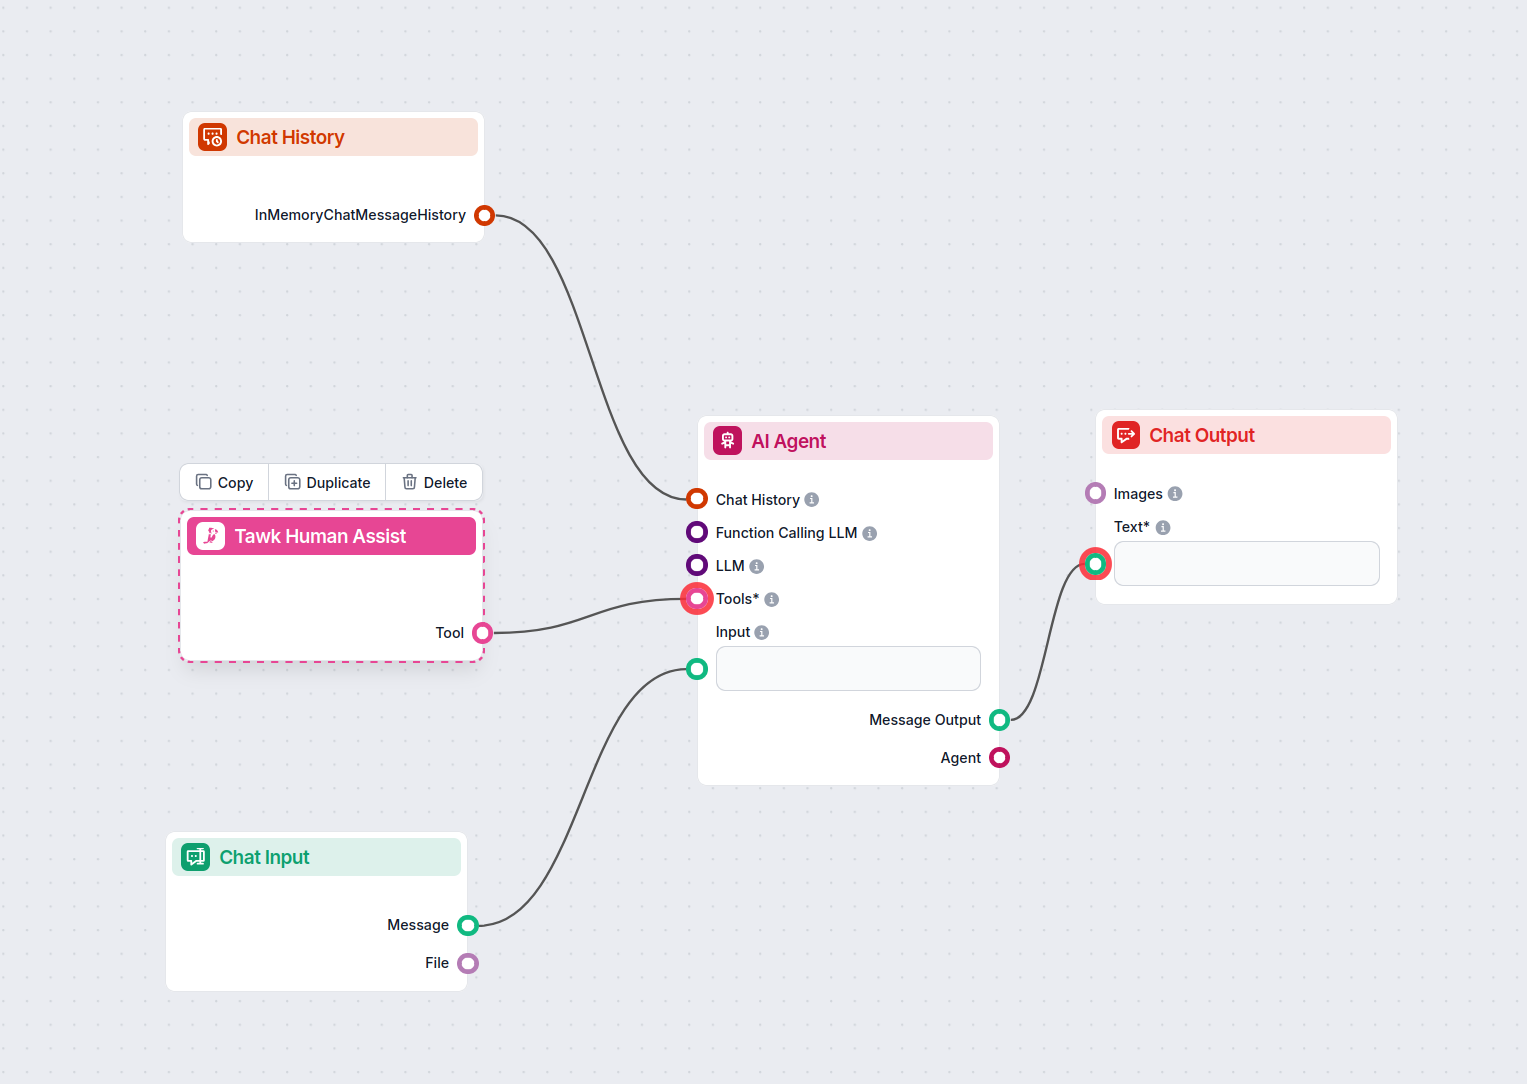Click the Chat Input node icon
The width and height of the screenshot is (1527, 1084).
(195, 857)
